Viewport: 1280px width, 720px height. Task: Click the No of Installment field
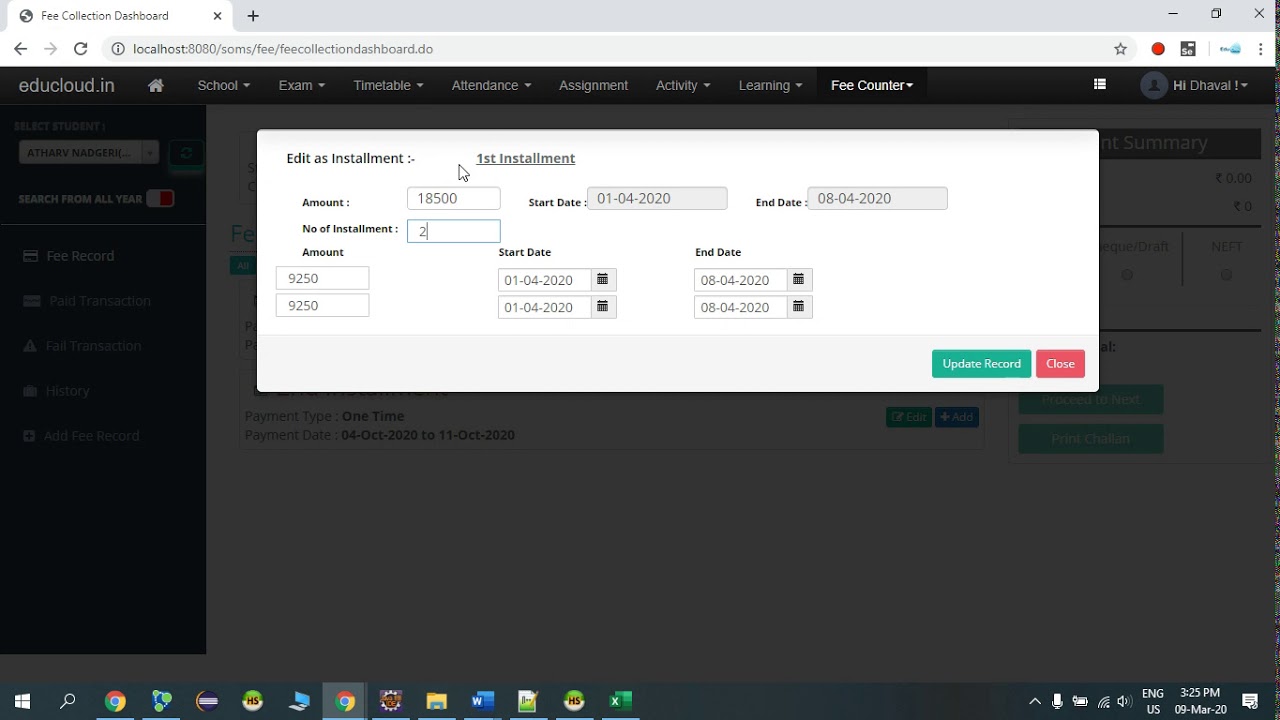click(x=454, y=231)
